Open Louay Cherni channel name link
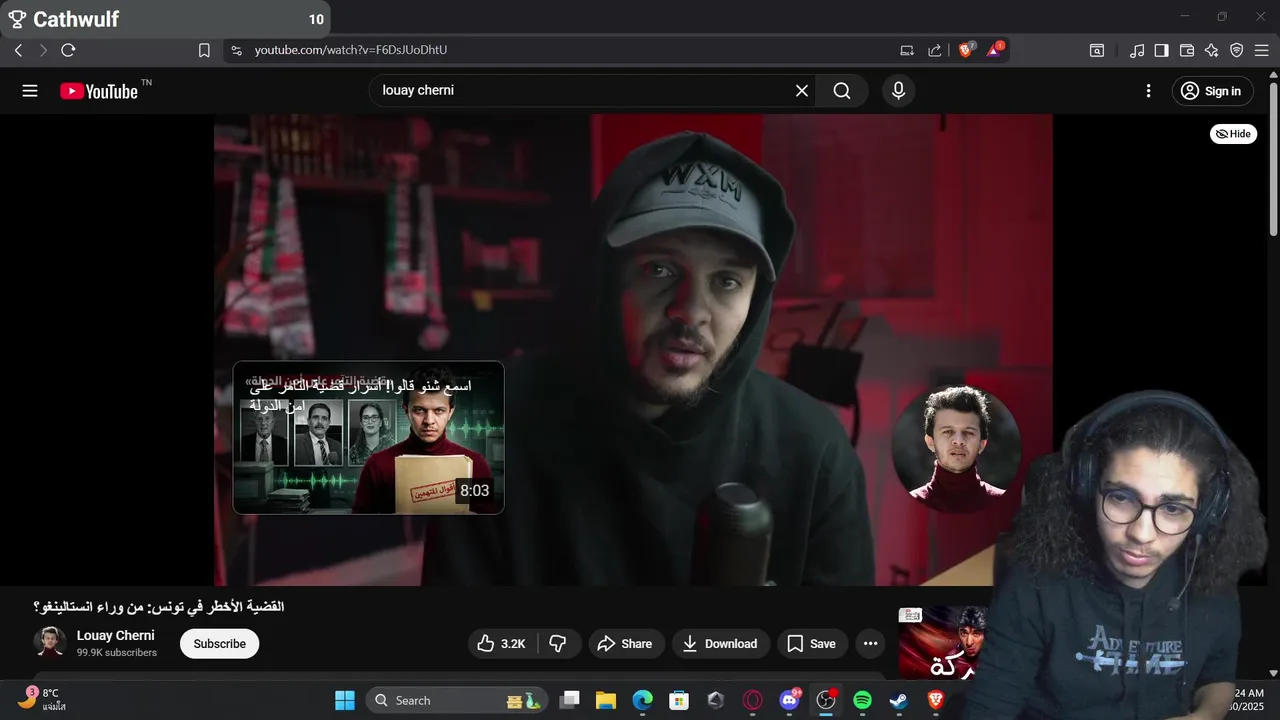This screenshot has height=720, width=1280. coord(116,636)
